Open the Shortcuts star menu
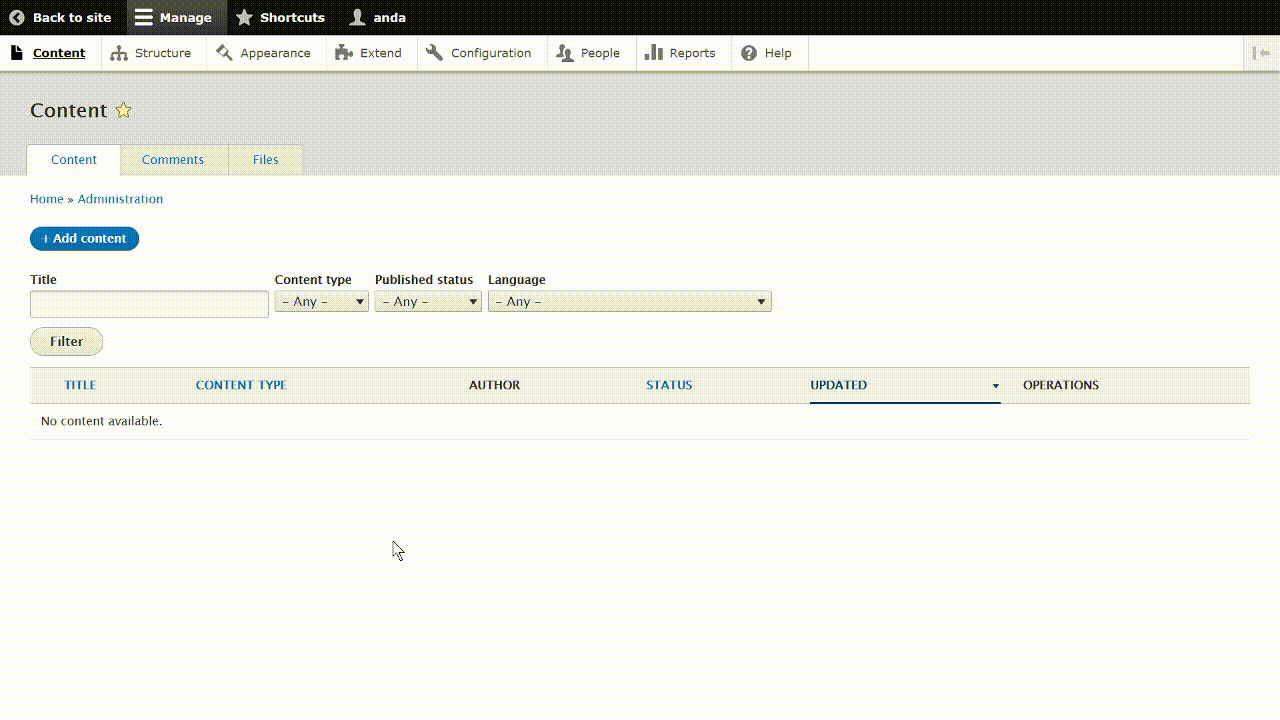1280x720 pixels. coord(281,17)
